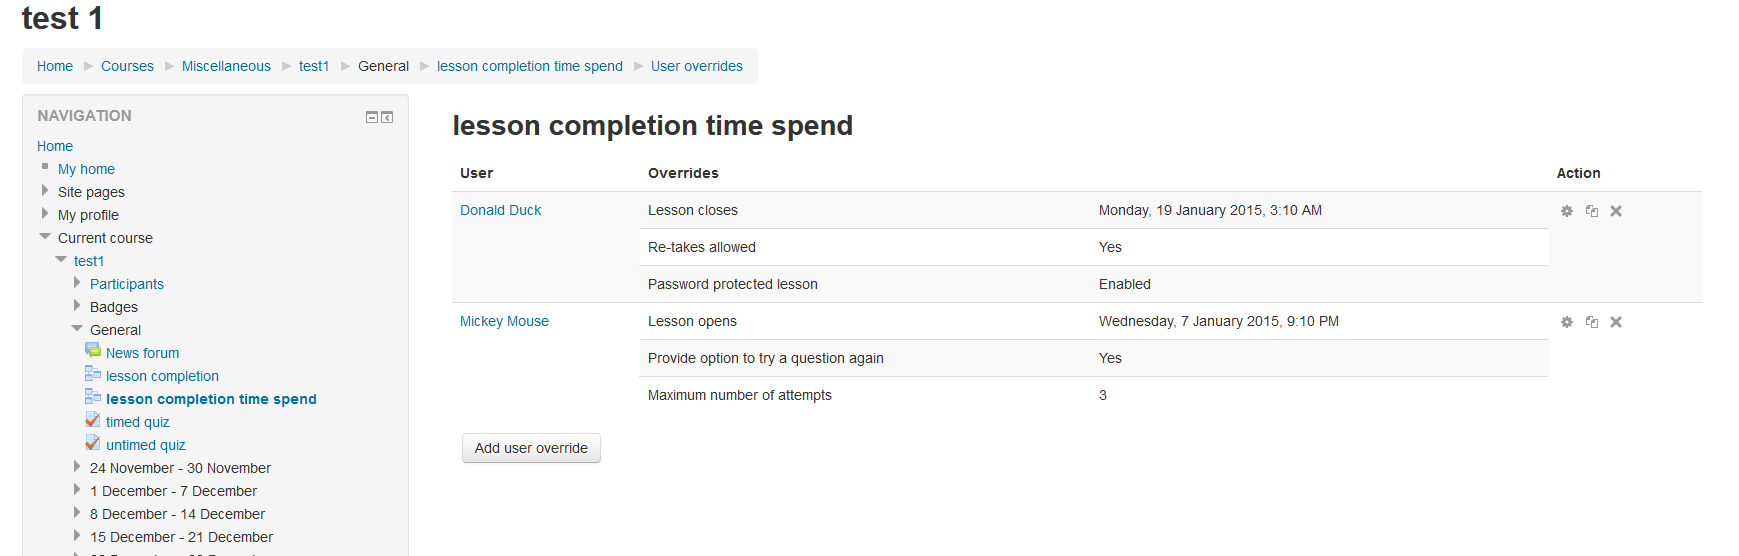
Task: Dock the Navigation block with arrow icon
Action: point(387,117)
